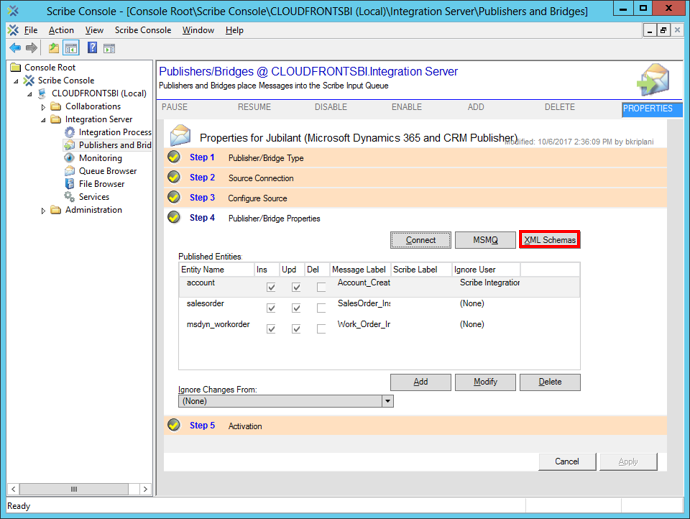Click the XML Schemas button

tap(549, 240)
